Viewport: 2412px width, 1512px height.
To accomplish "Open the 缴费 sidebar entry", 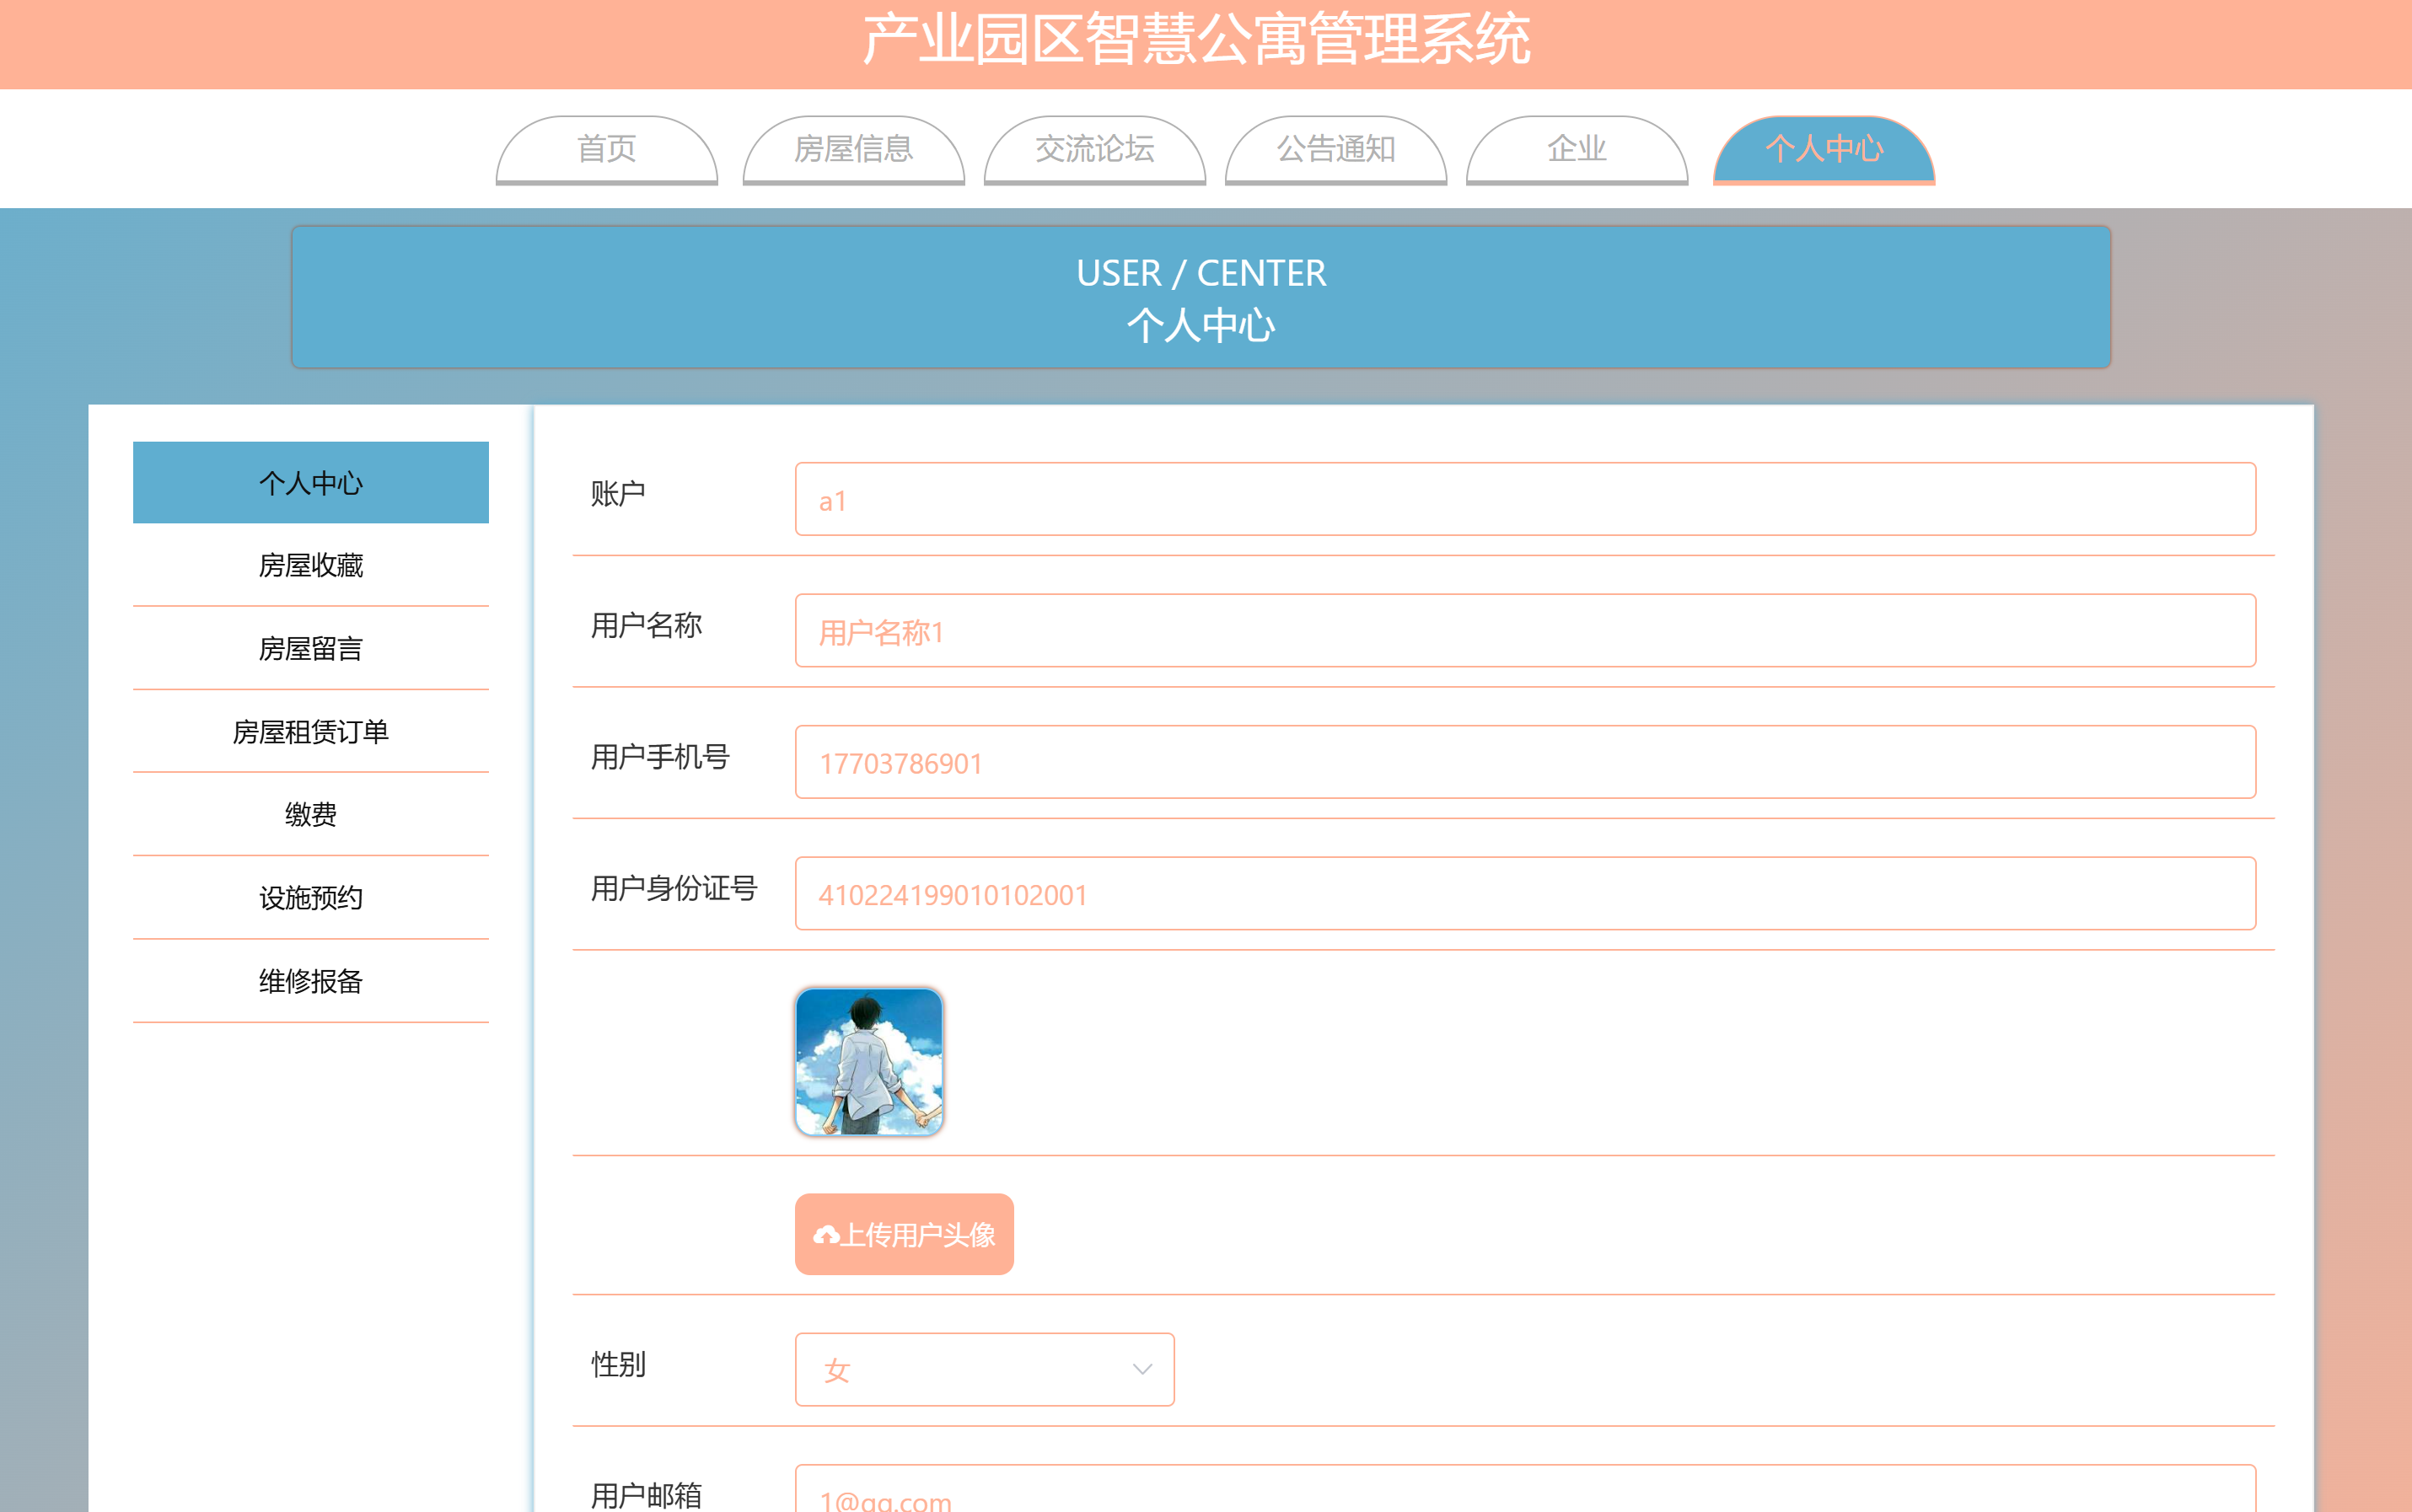I will [x=310, y=815].
